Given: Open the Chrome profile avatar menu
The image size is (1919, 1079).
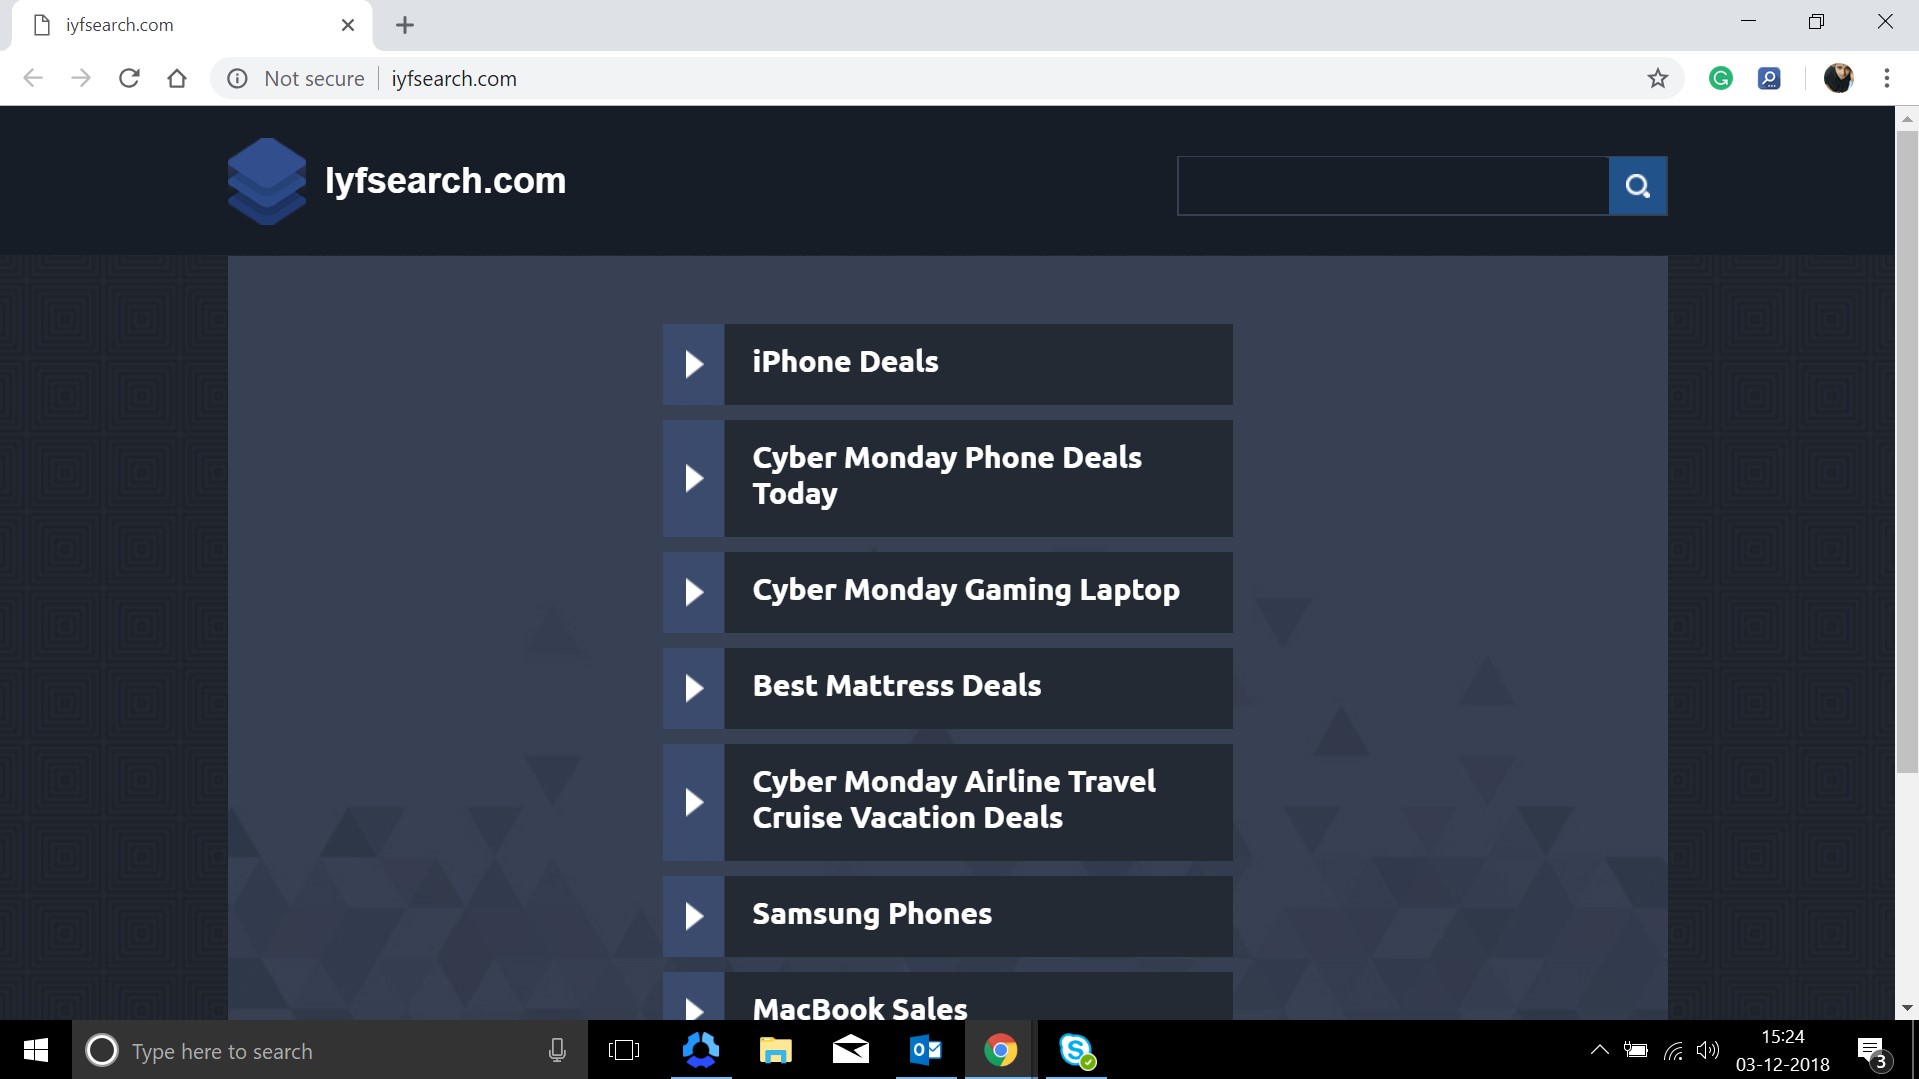Looking at the screenshot, I should [1839, 78].
